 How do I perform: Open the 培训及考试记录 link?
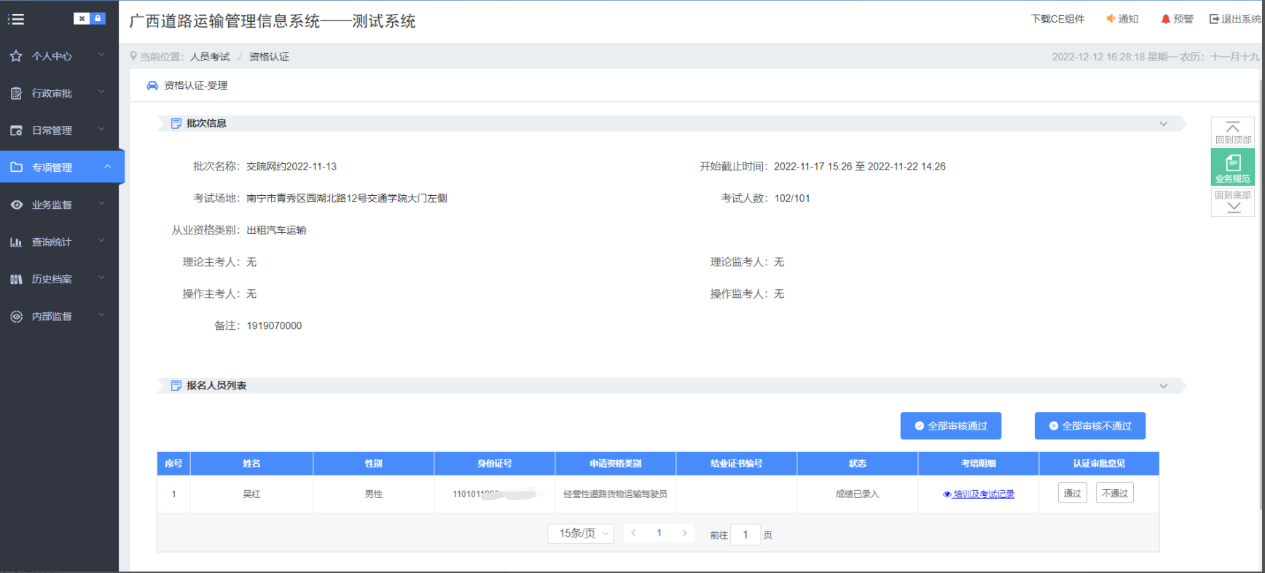tap(978, 494)
